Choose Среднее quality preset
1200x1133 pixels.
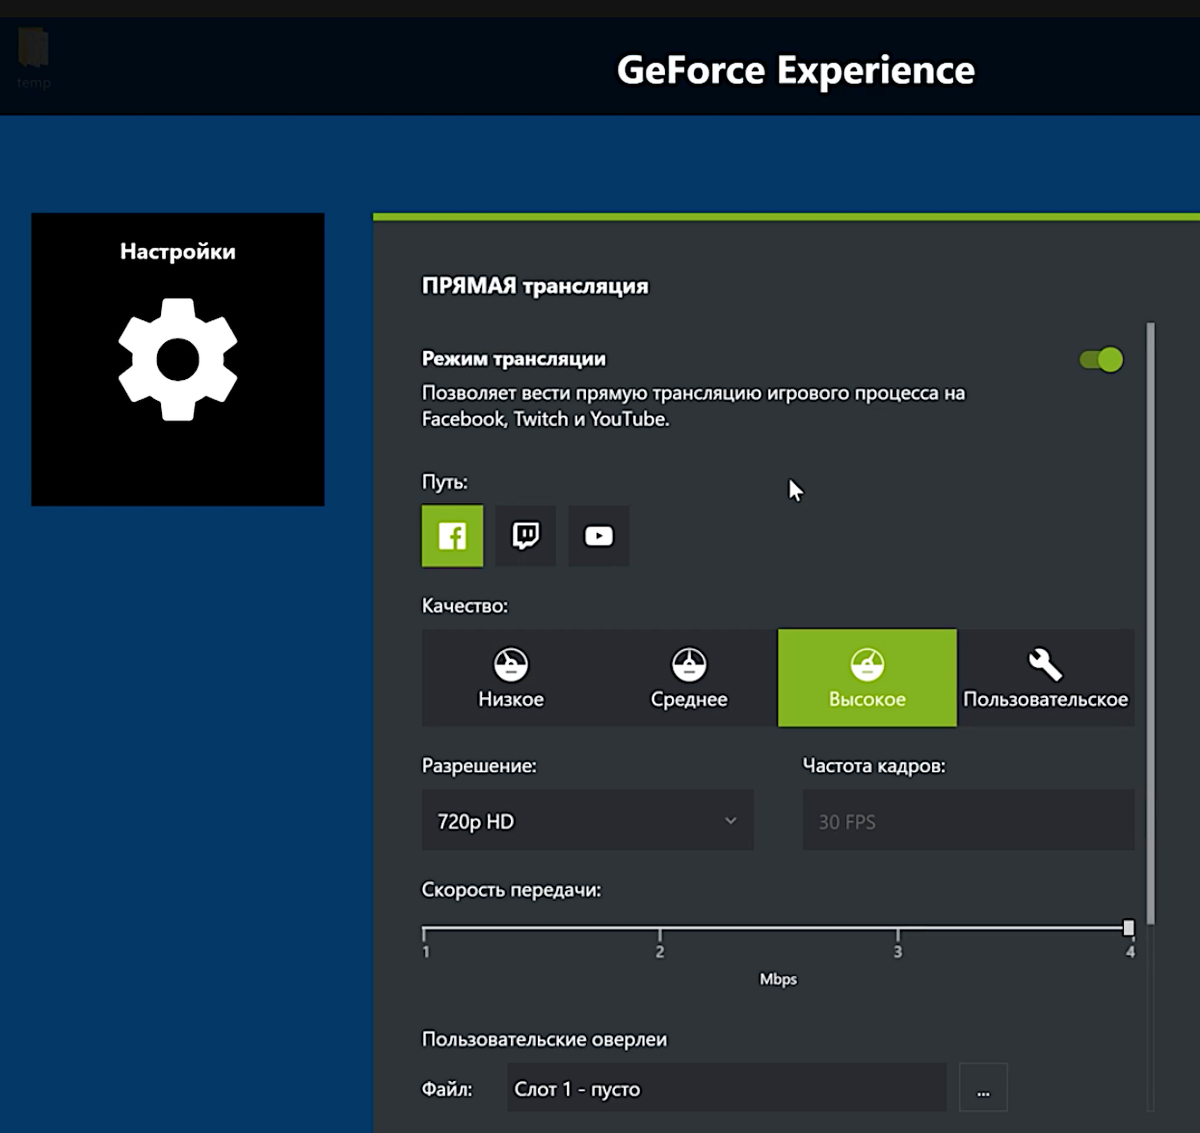[x=689, y=678]
